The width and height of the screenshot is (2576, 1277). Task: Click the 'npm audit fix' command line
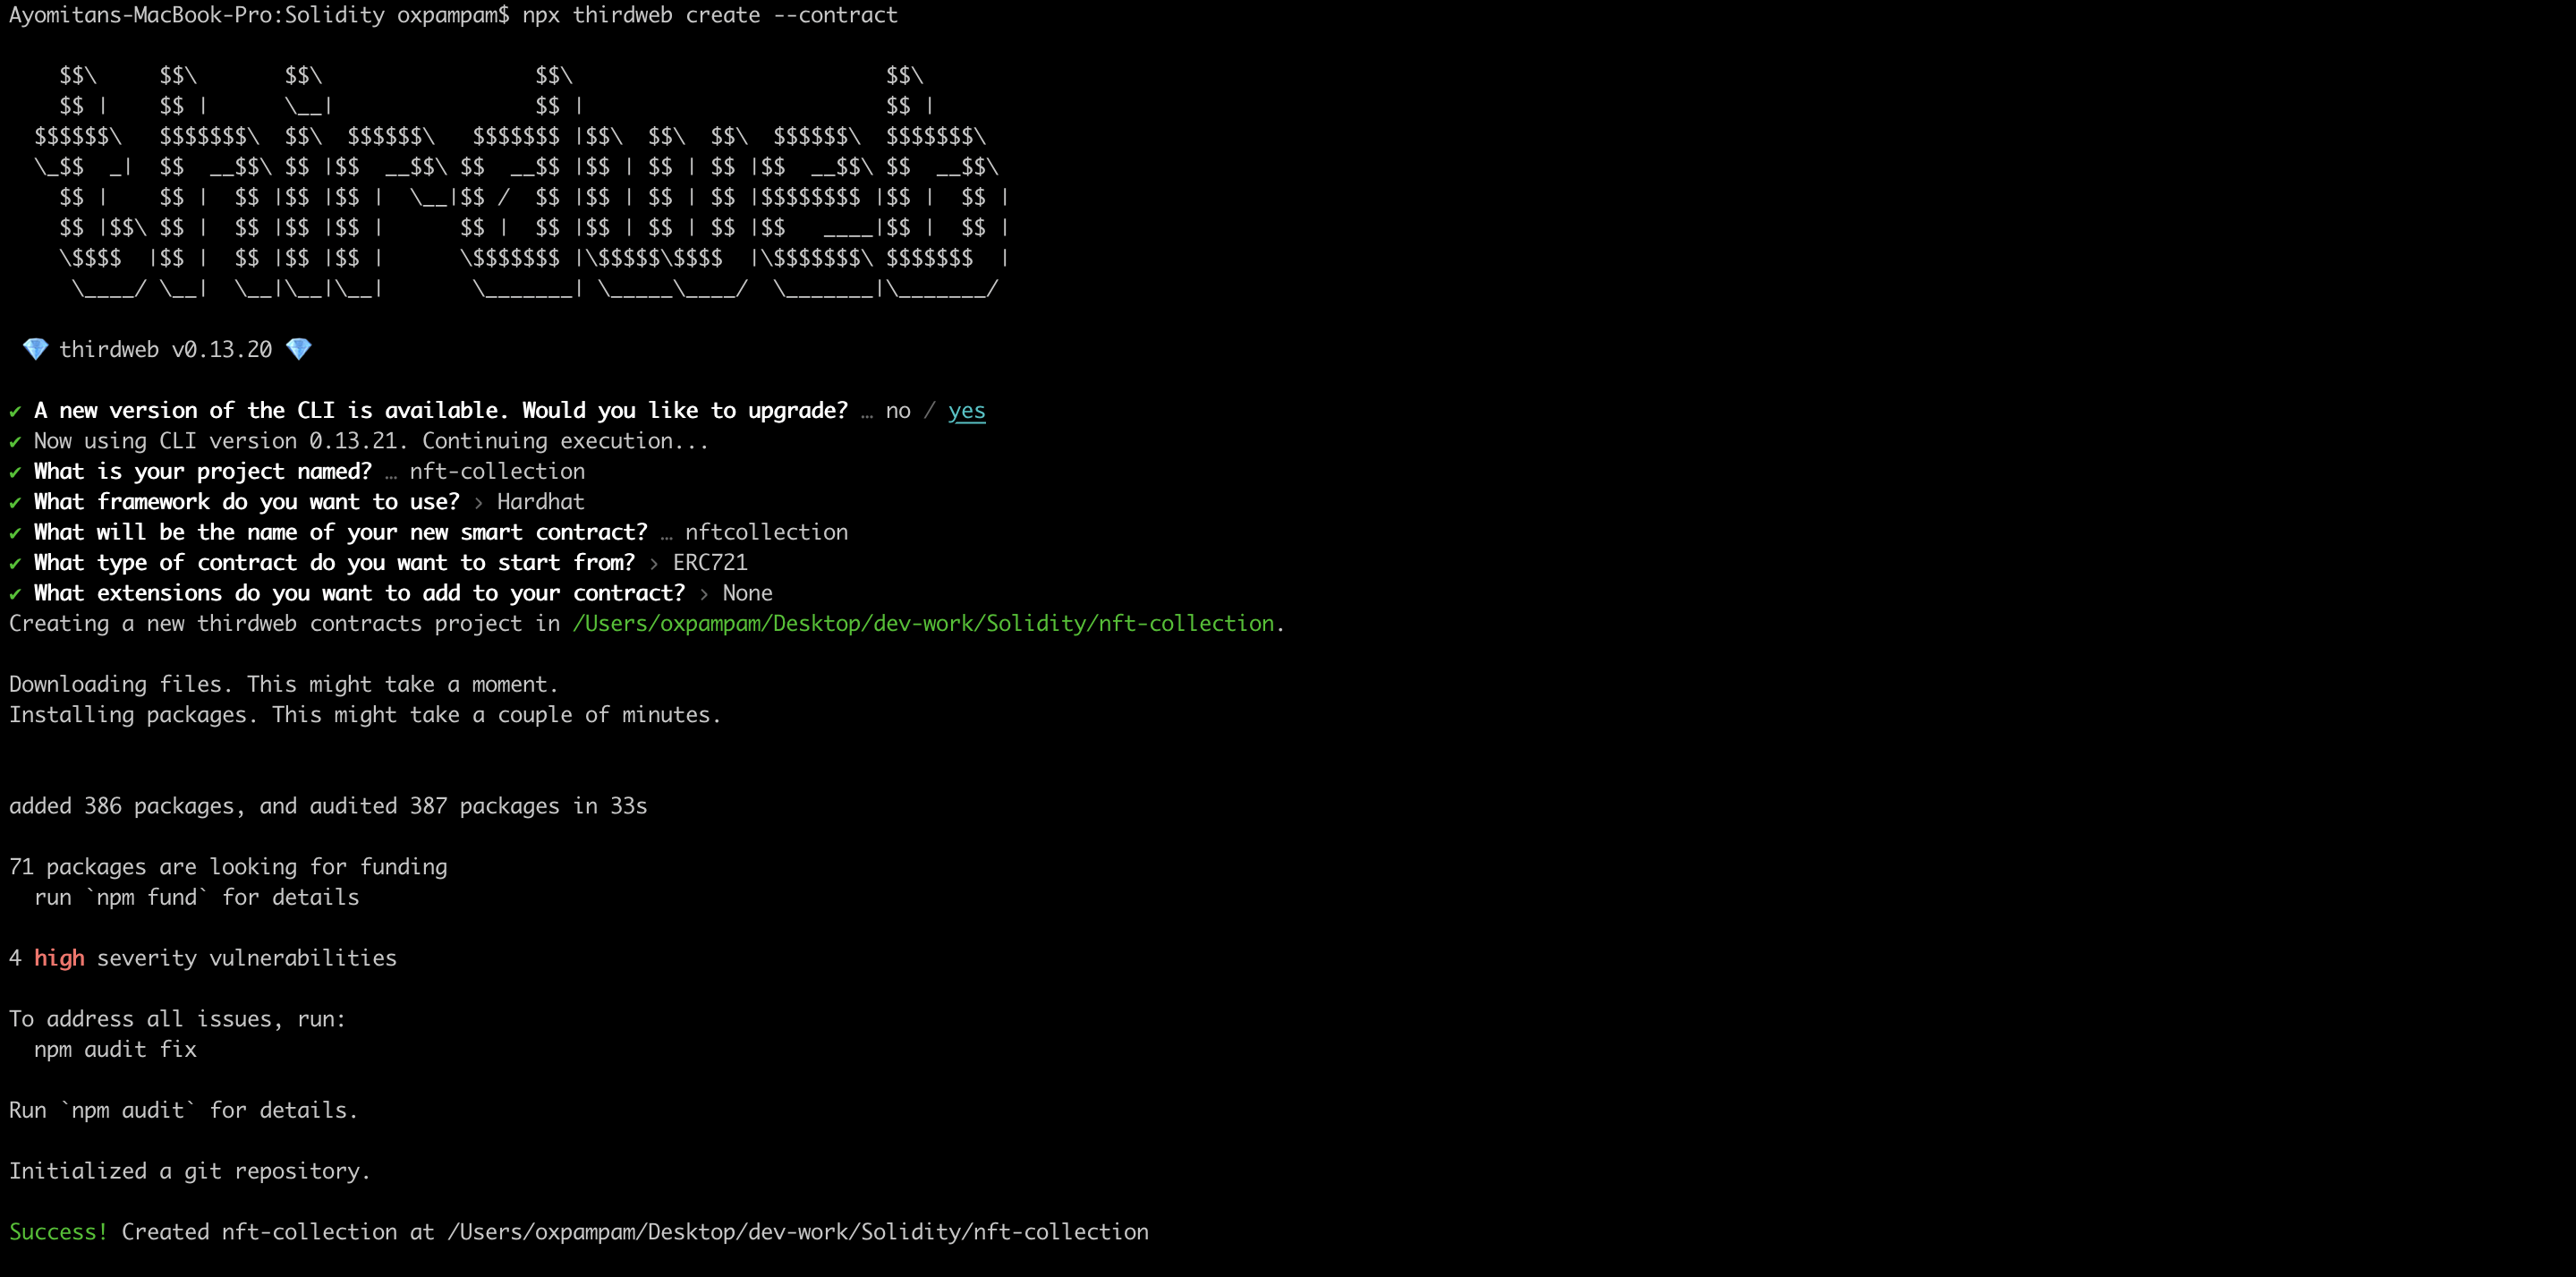point(115,1049)
